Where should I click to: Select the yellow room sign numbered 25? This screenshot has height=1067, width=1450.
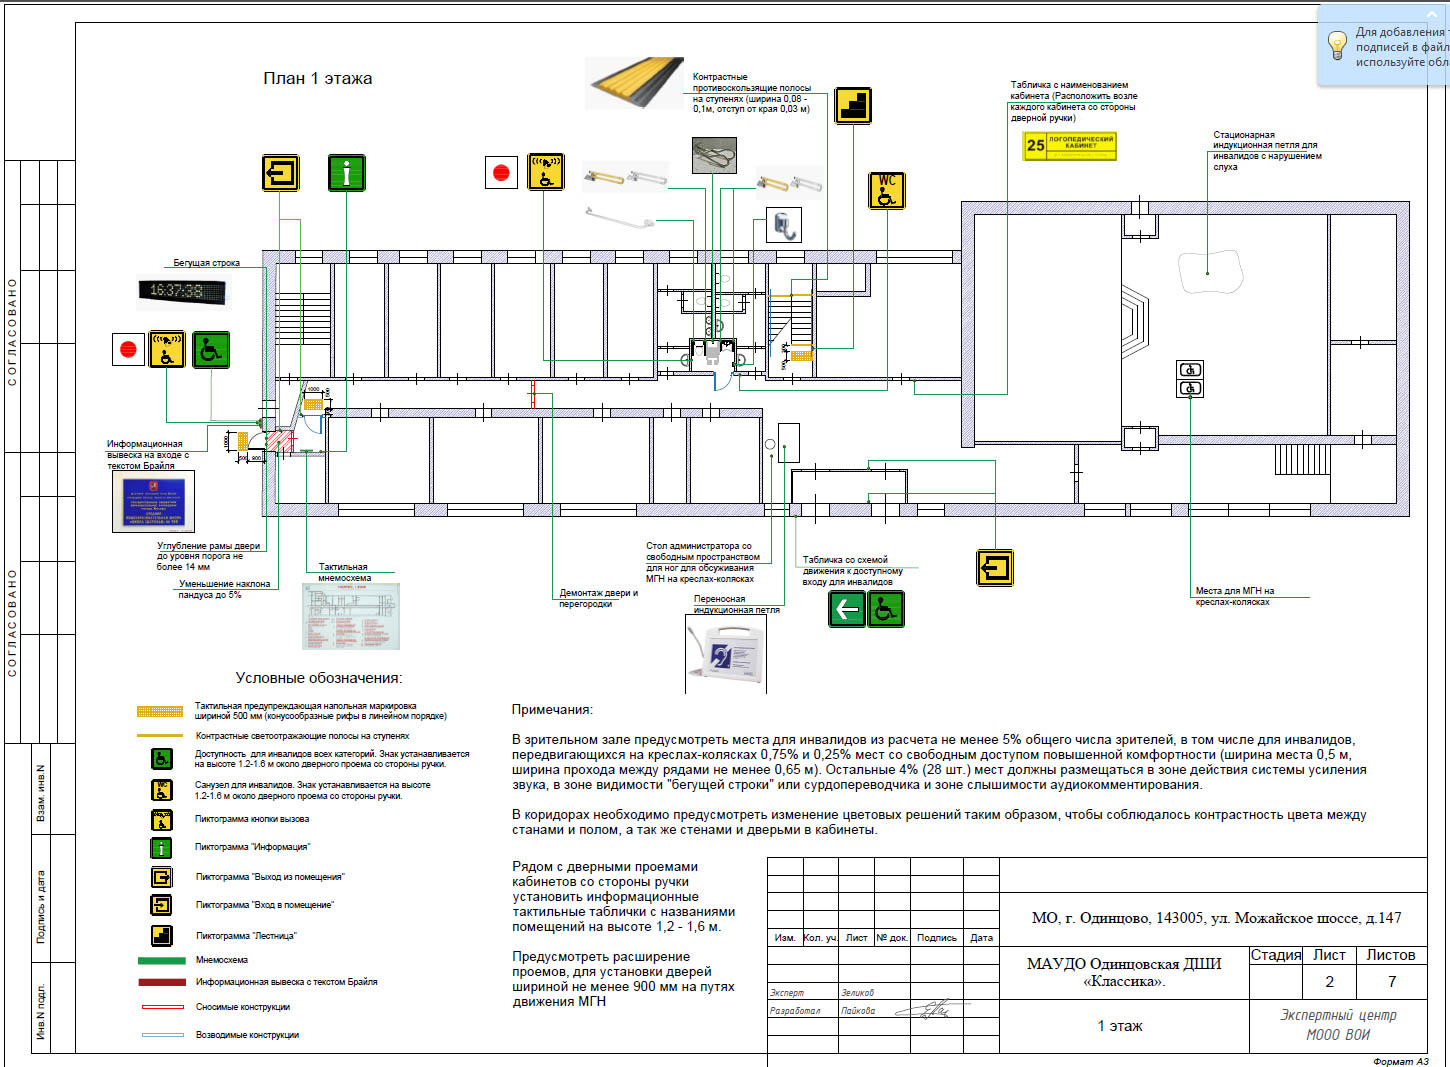(1069, 146)
